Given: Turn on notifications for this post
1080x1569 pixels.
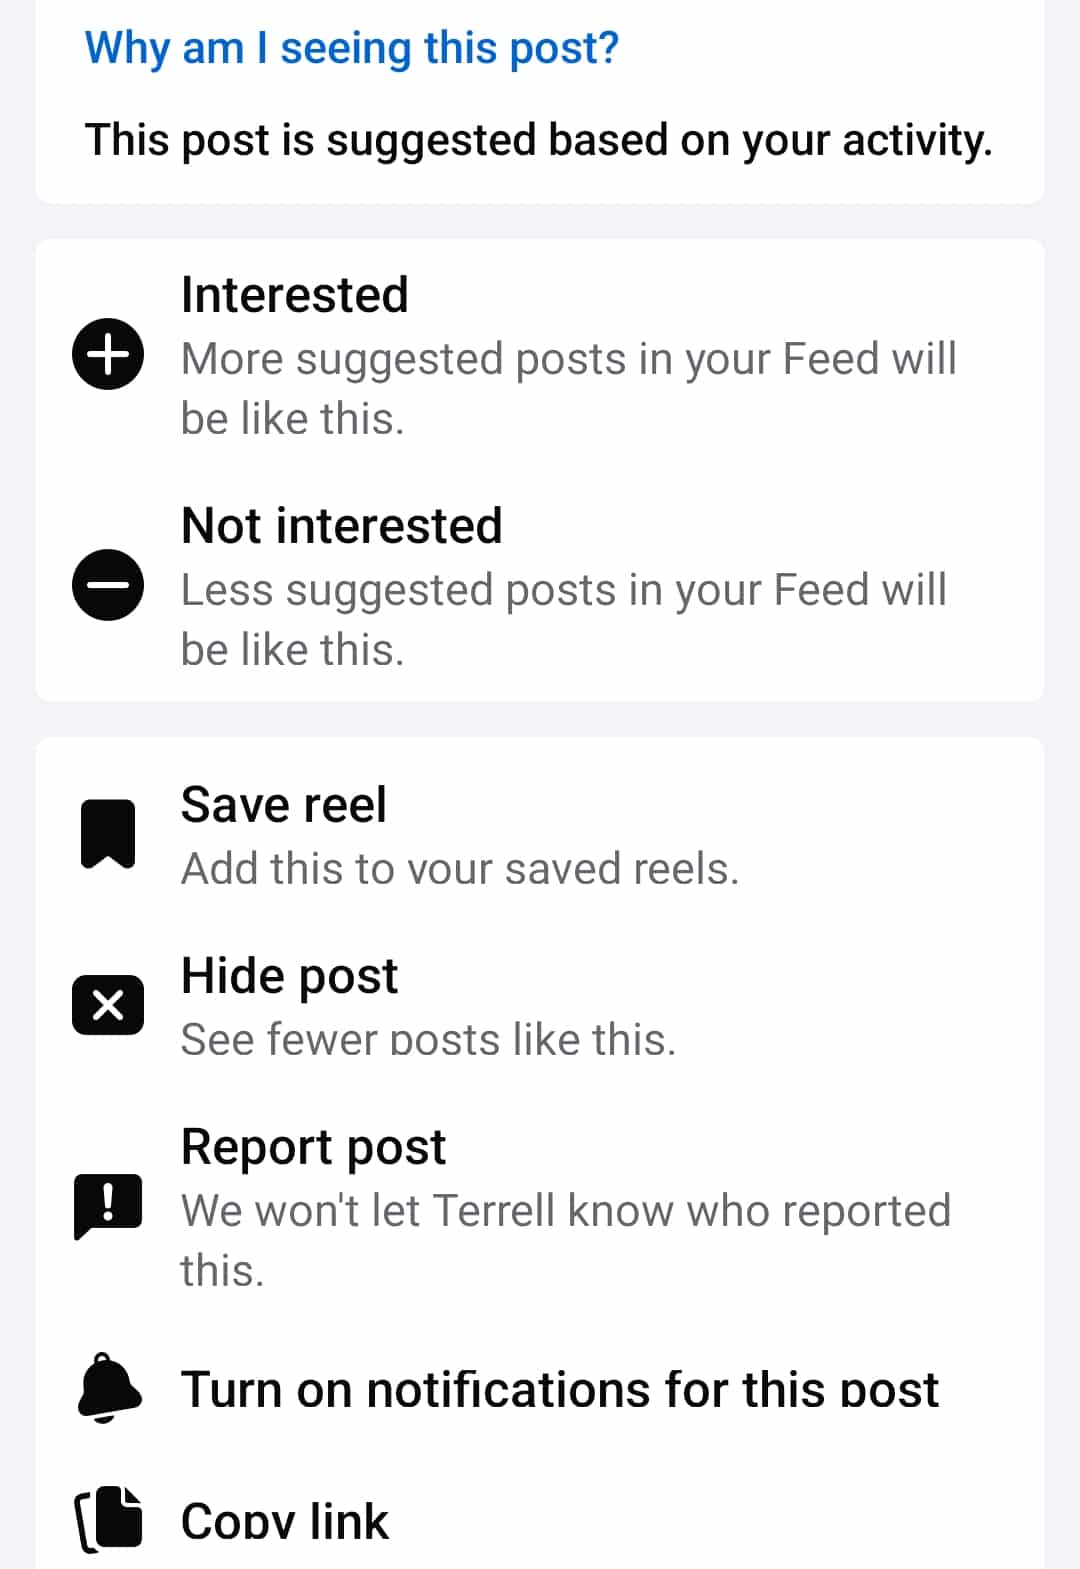Looking at the screenshot, I should (x=560, y=1390).
